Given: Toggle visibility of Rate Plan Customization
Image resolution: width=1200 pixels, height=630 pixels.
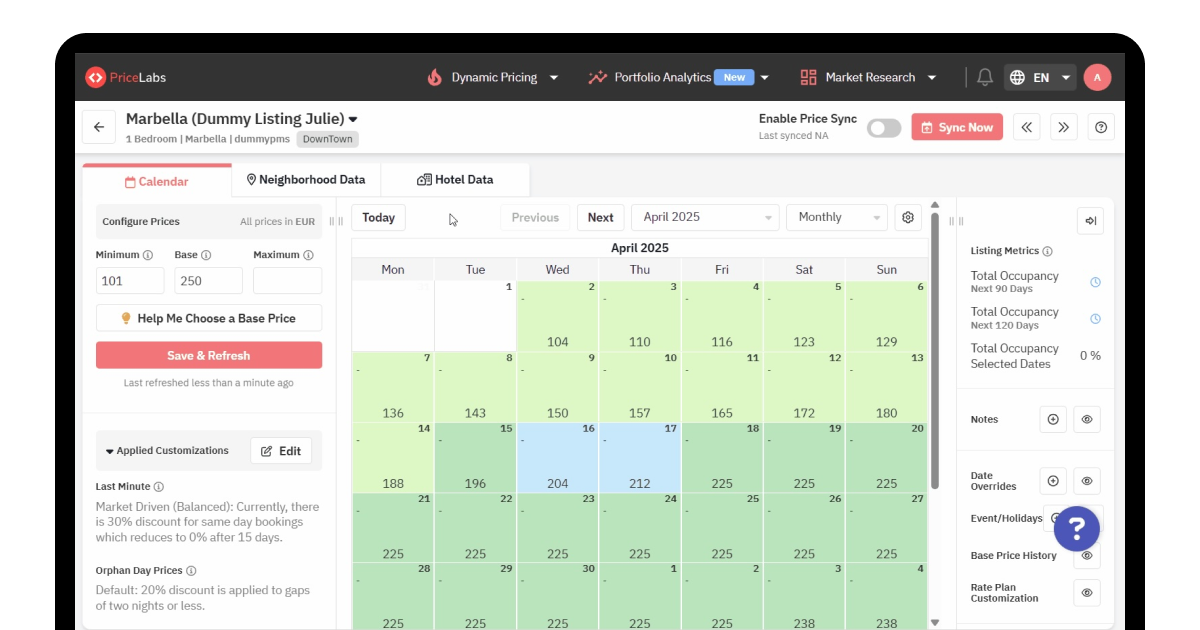Looking at the screenshot, I should click(1087, 593).
